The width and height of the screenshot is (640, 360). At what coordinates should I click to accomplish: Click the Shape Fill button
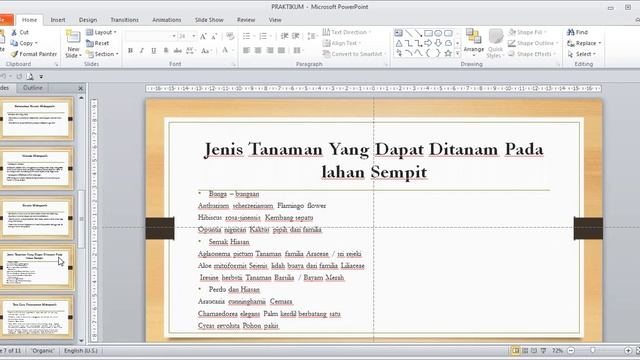click(527, 32)
